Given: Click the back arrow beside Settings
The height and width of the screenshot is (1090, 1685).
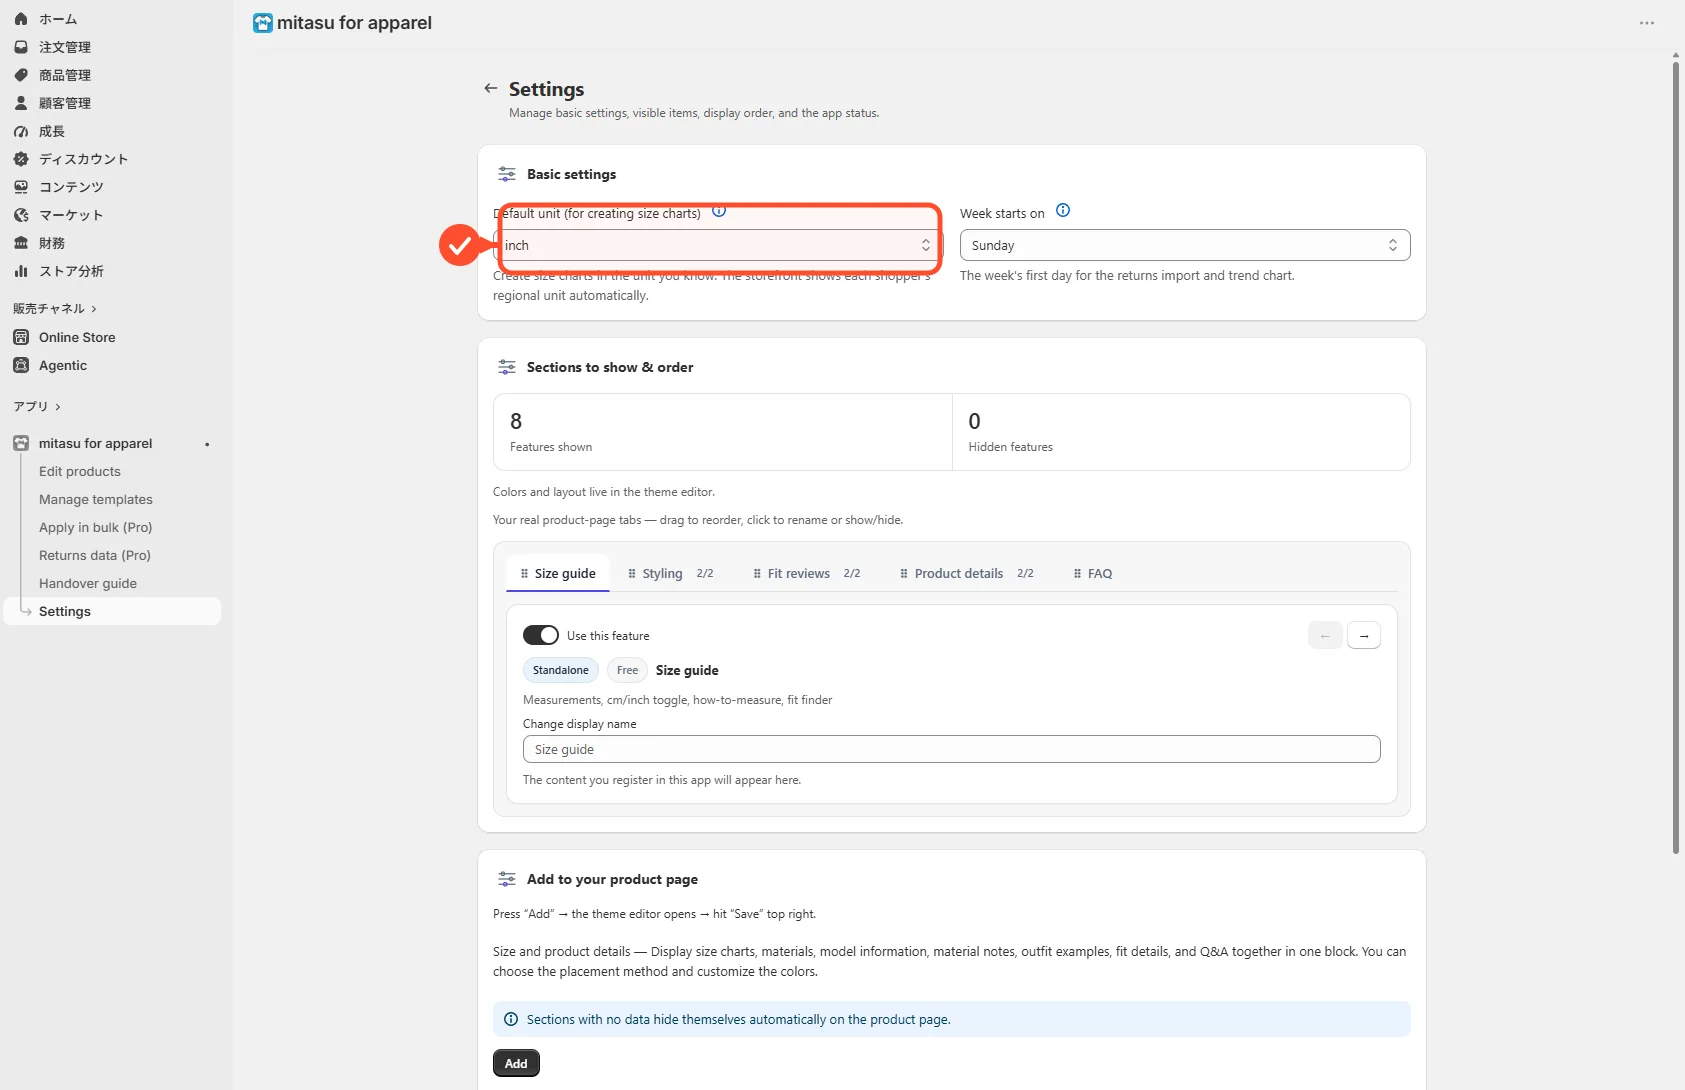Looking at the screenshot, I should [x=491, y=88].
